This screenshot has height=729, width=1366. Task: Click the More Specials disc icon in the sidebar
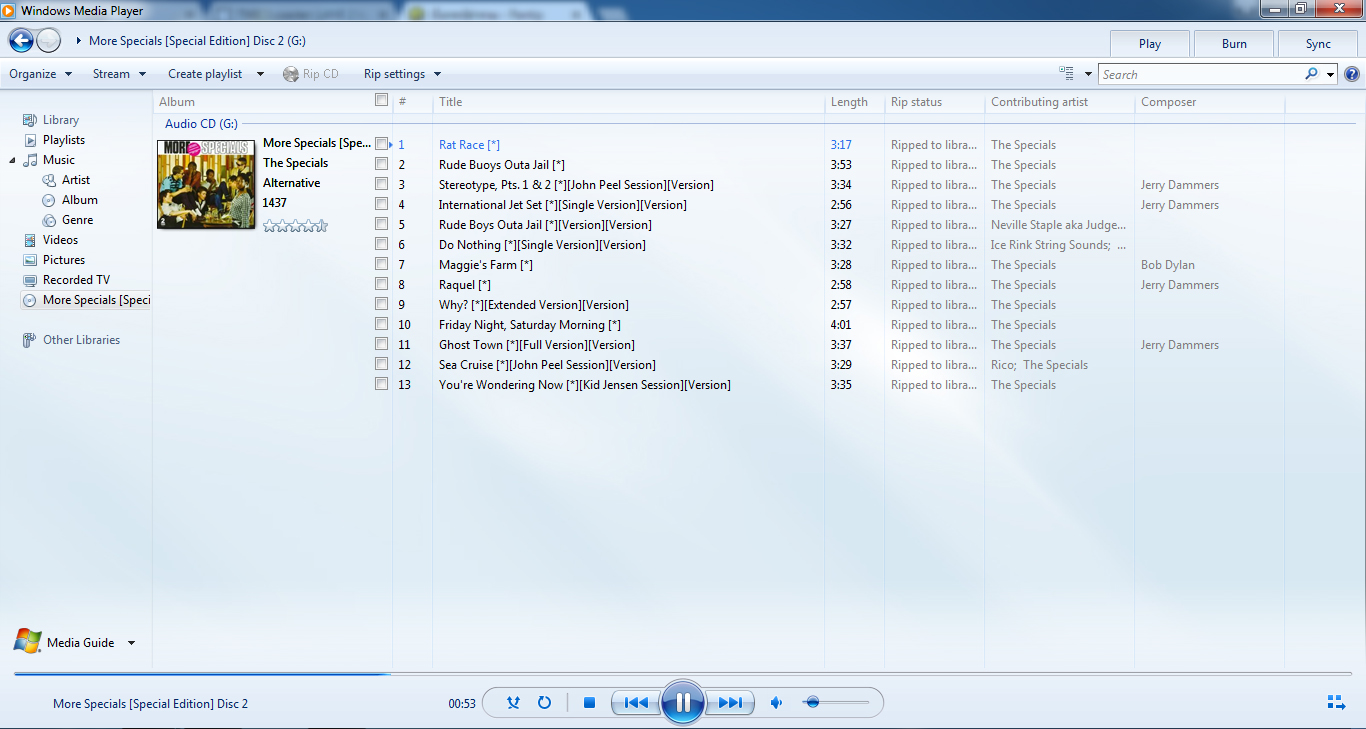[x=30, y=300]
